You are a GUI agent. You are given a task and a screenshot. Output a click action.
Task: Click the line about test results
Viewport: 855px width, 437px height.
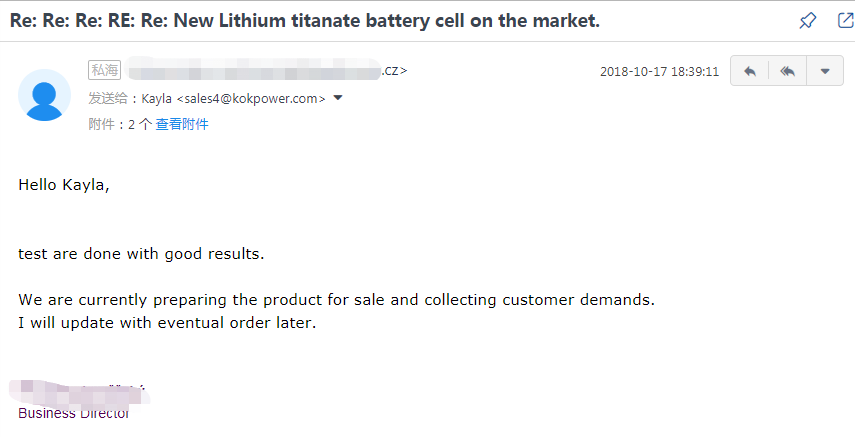tap(141, 254)
